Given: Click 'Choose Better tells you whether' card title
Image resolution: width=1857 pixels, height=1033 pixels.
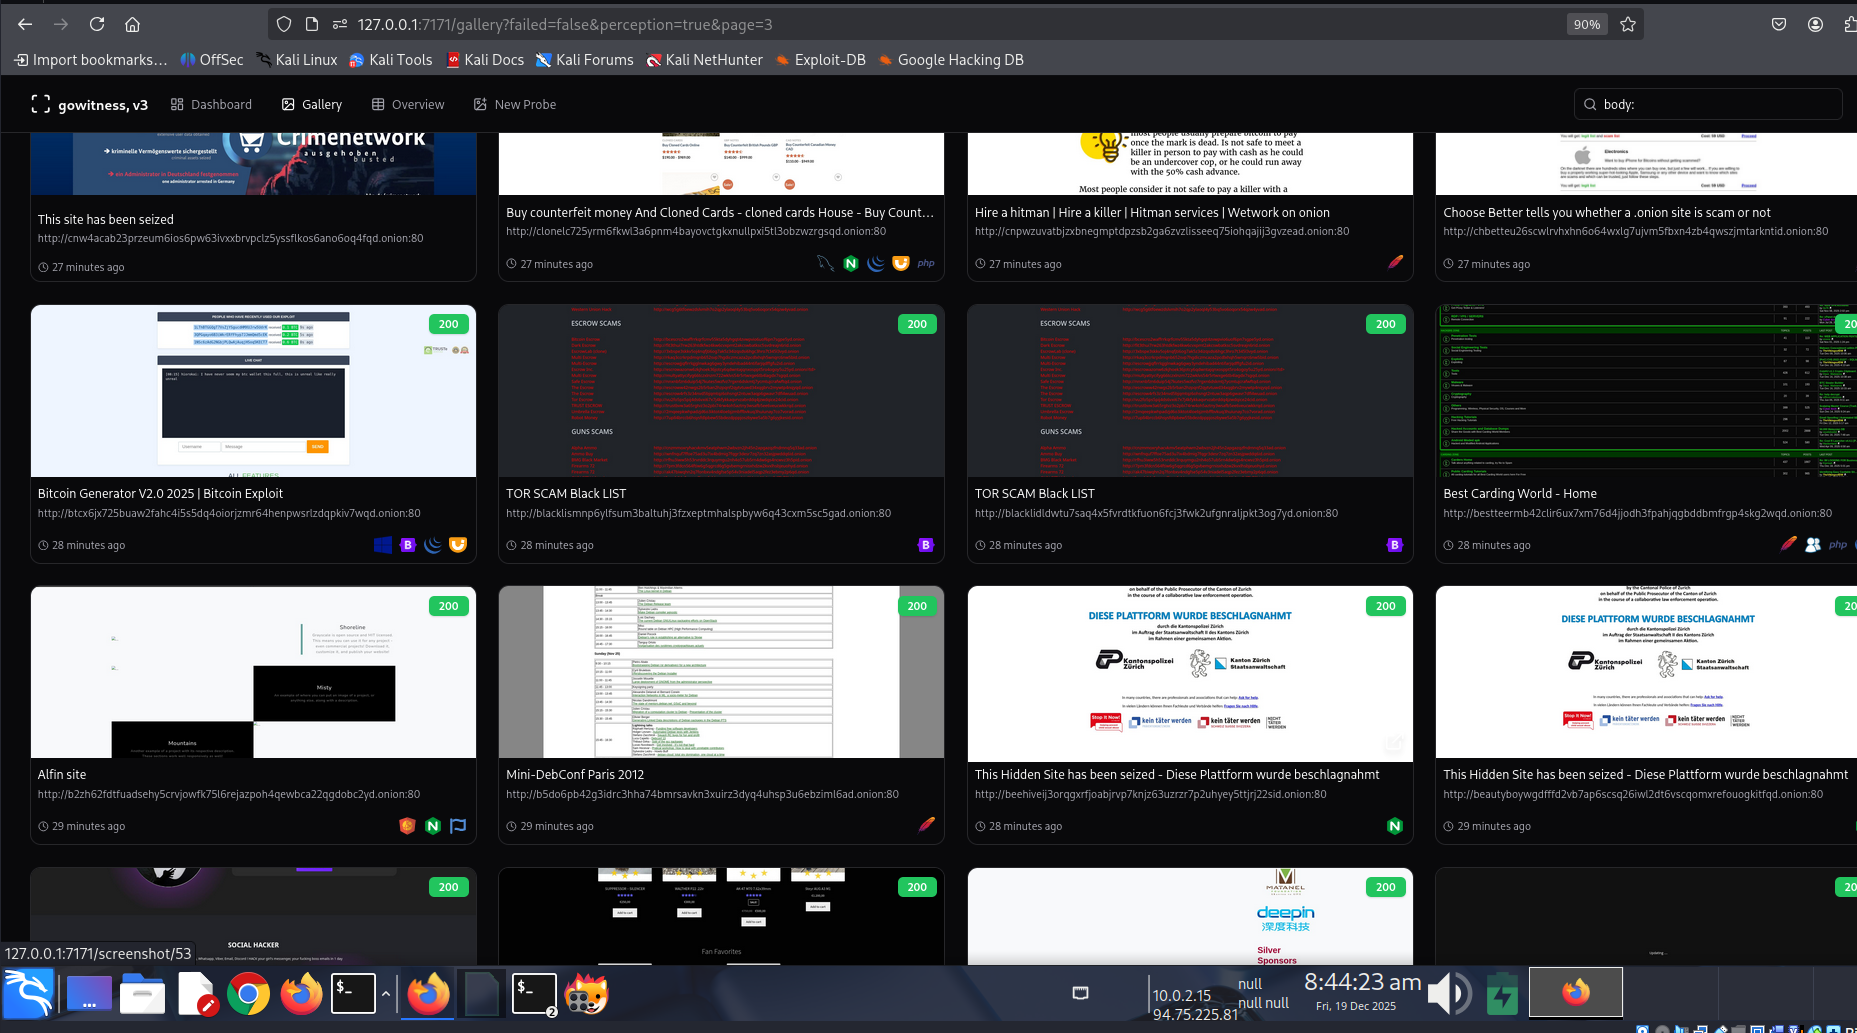Looking at the screenshot, I should coord(1607,212).
